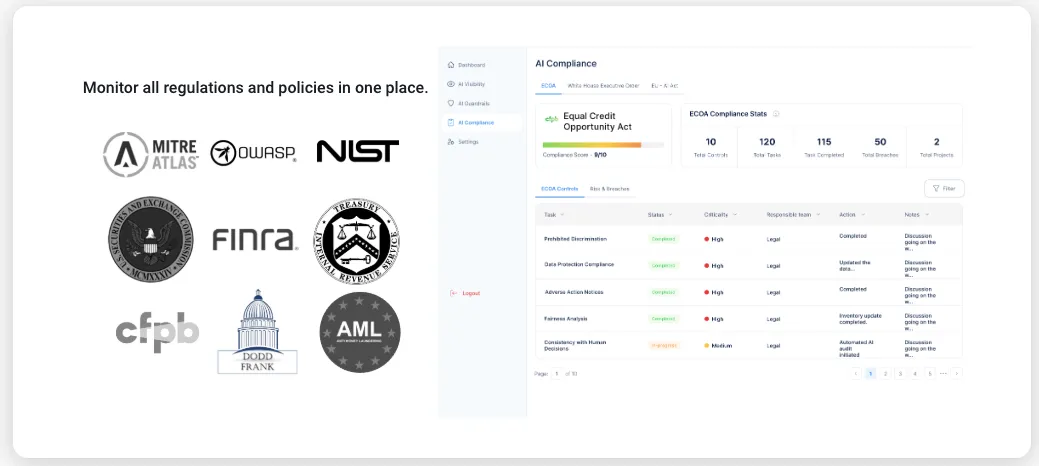Screen dimensions: 1039x466
Task: Select the ECOA tab
Action: point(548,86)
